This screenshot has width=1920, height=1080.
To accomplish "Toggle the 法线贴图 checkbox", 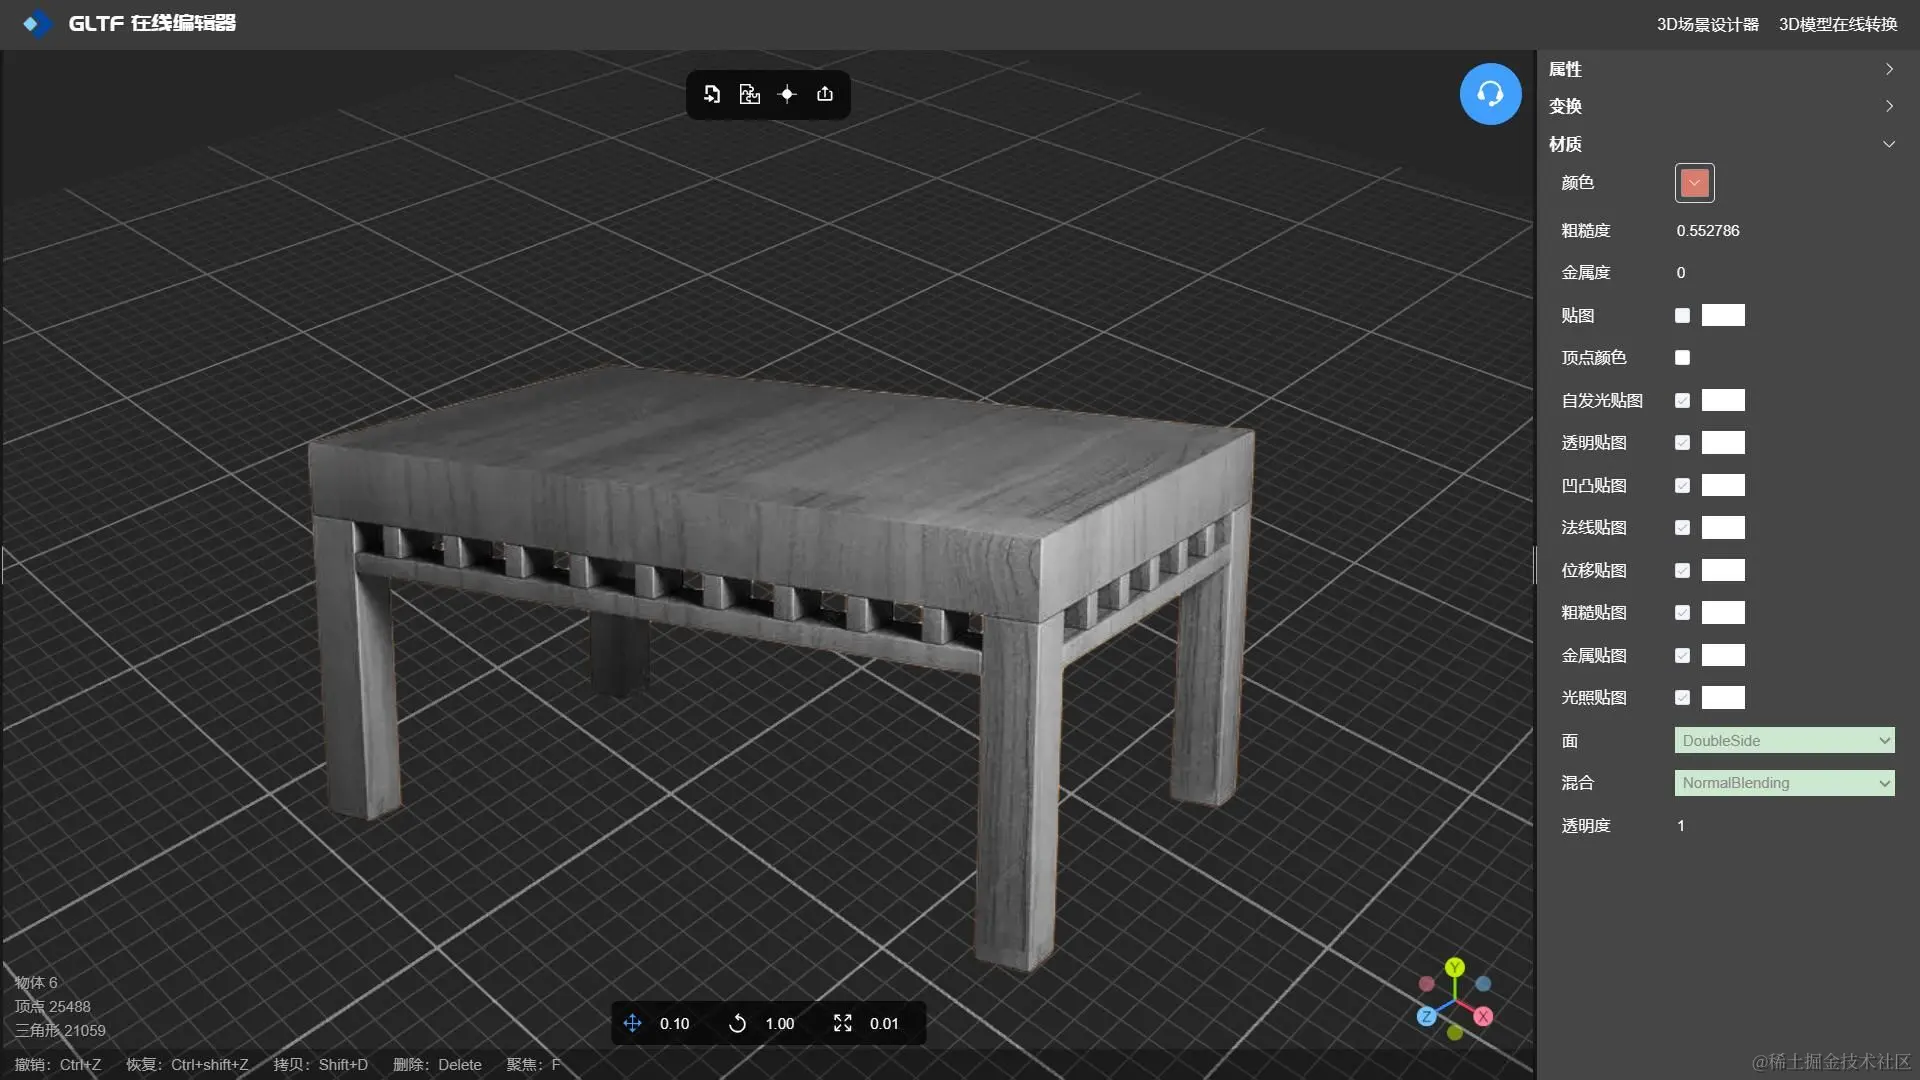I will tap(1682, 527).
